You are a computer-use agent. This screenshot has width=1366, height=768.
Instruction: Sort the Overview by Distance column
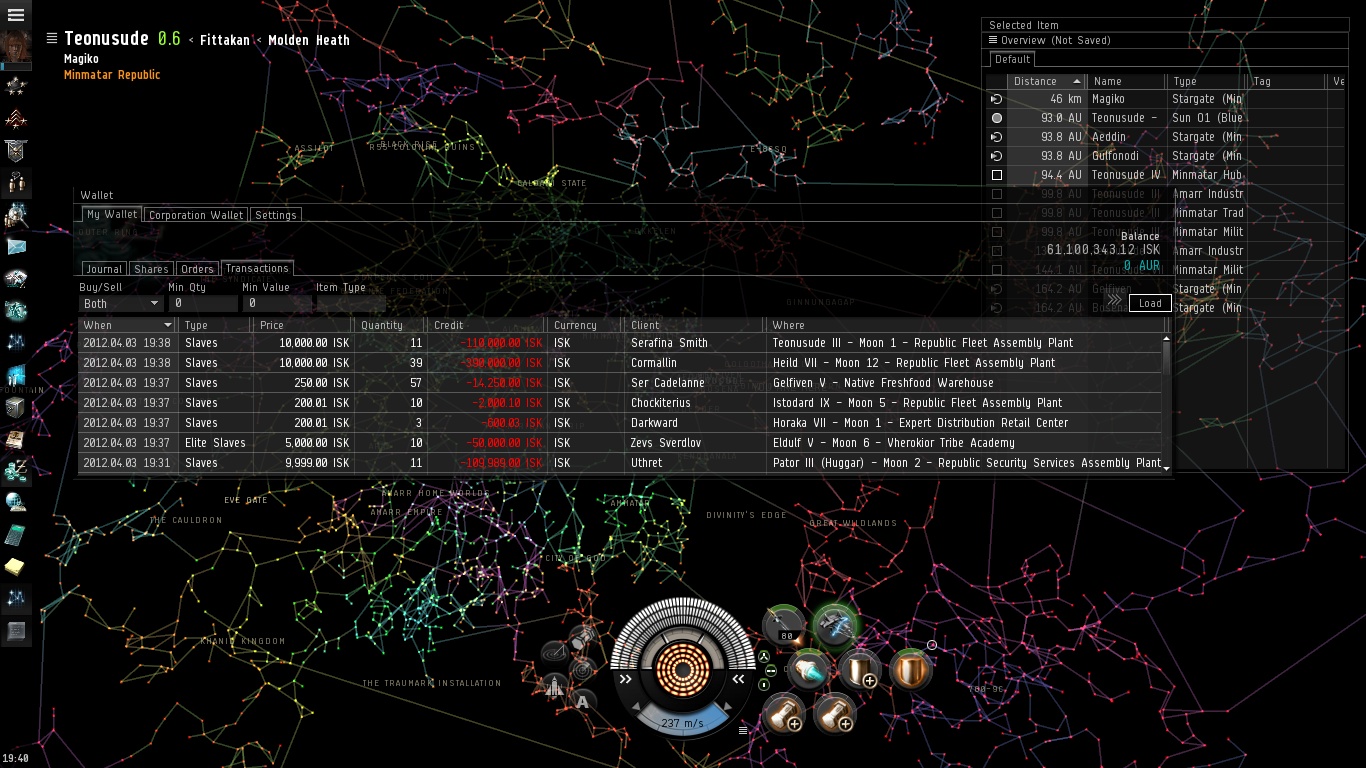(x=1046, y=81)
